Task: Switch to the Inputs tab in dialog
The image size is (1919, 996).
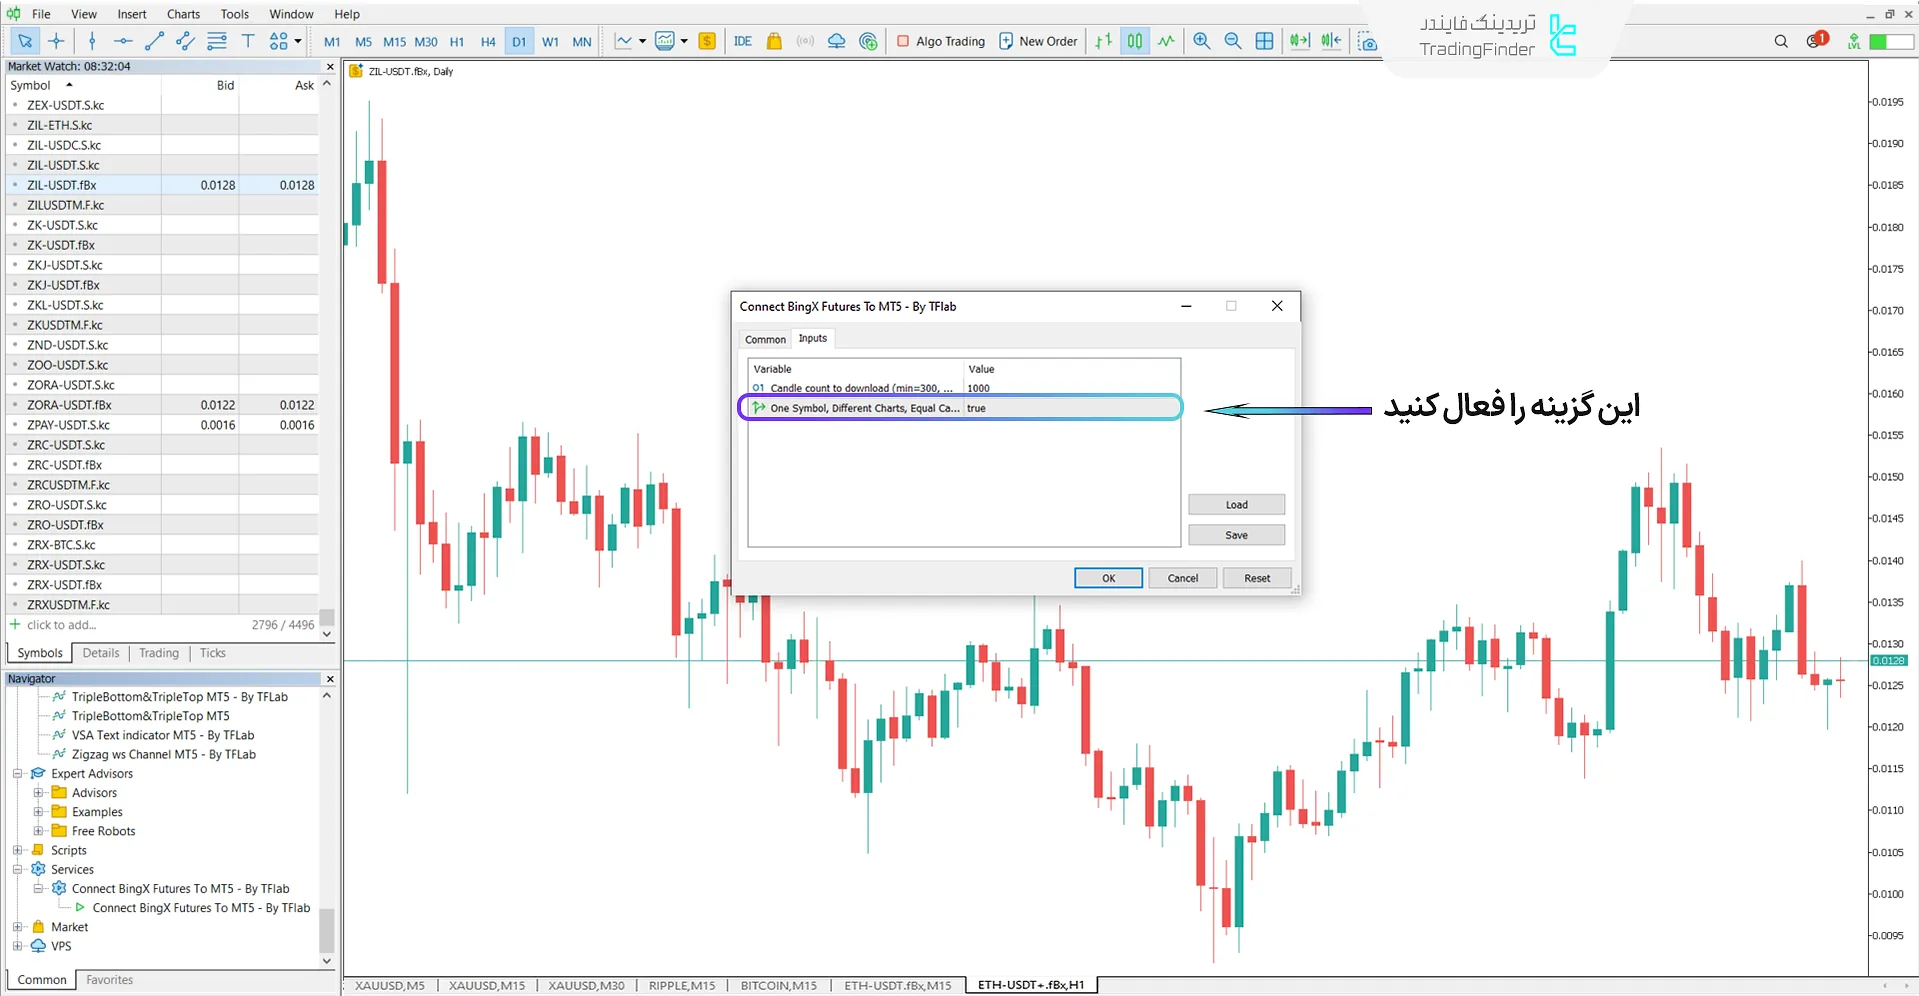Action: tap(813, 338)
